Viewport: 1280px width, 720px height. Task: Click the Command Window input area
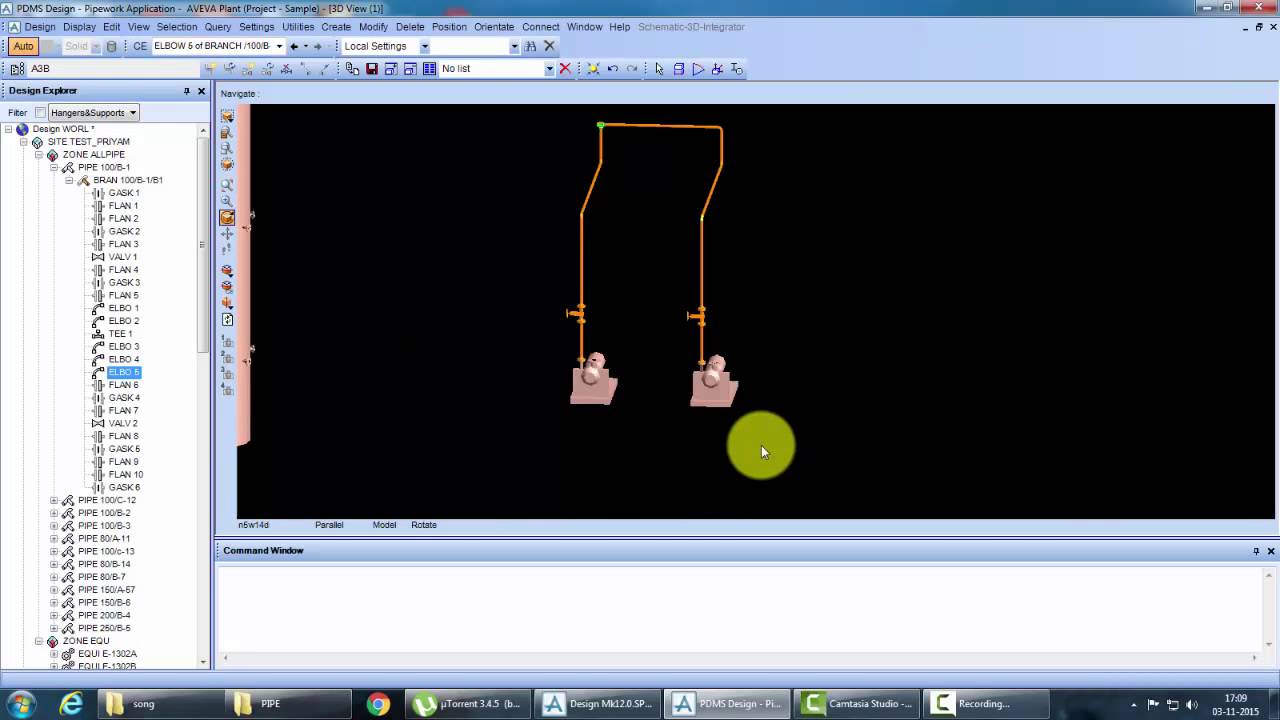pyautogui.click(x=741, y=608)
